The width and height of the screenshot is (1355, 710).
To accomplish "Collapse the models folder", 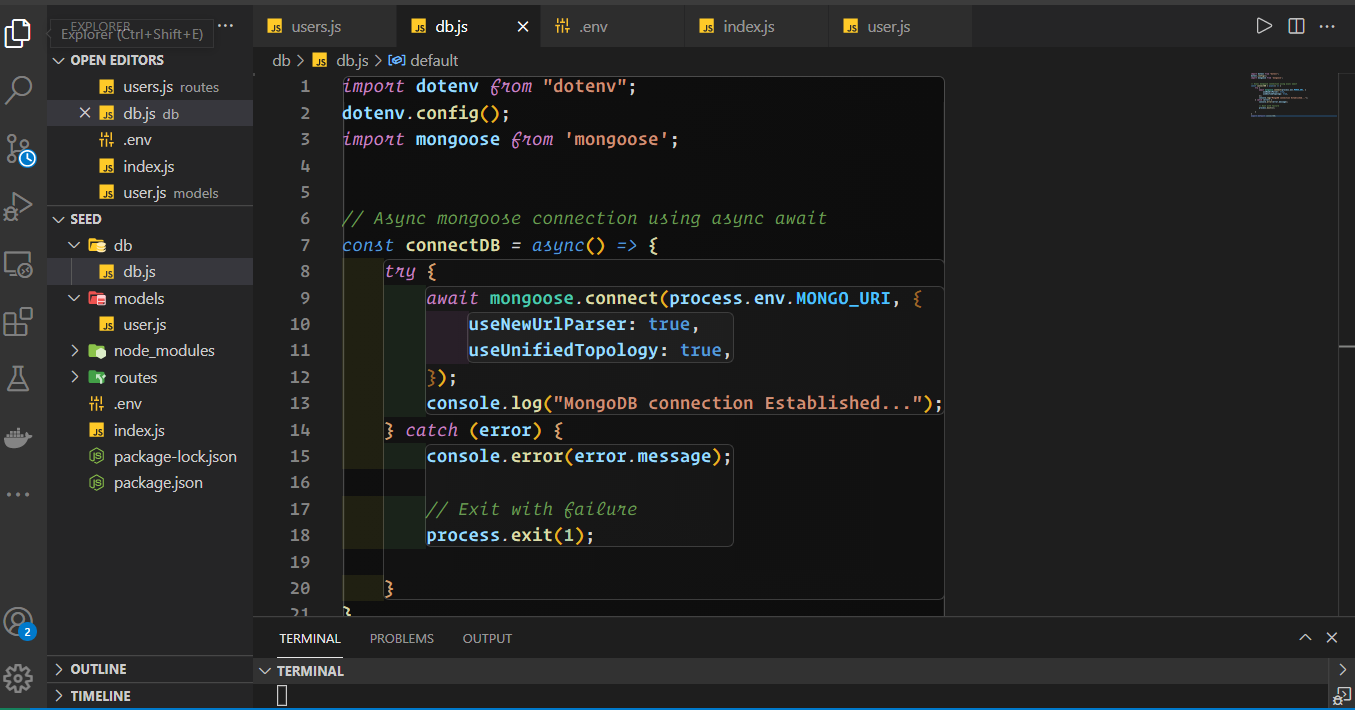I will click(76, 299).
